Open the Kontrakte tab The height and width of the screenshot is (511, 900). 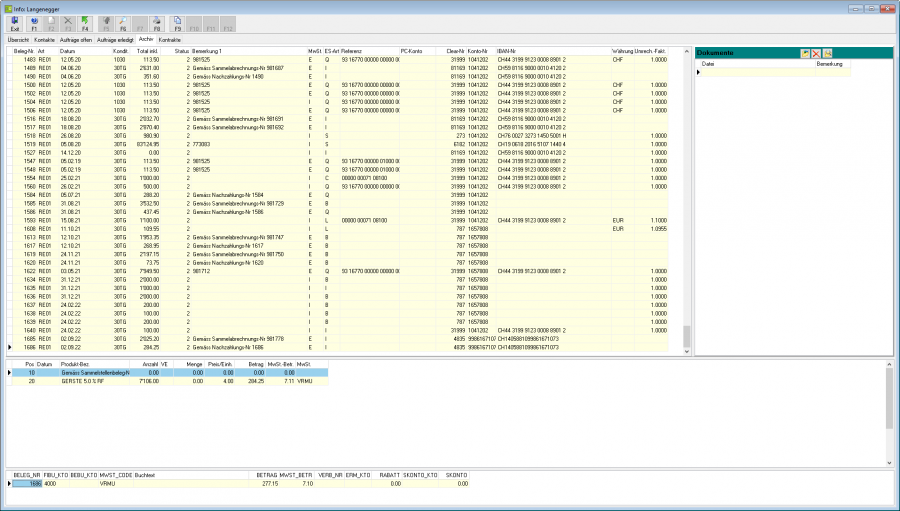point(169,40)
